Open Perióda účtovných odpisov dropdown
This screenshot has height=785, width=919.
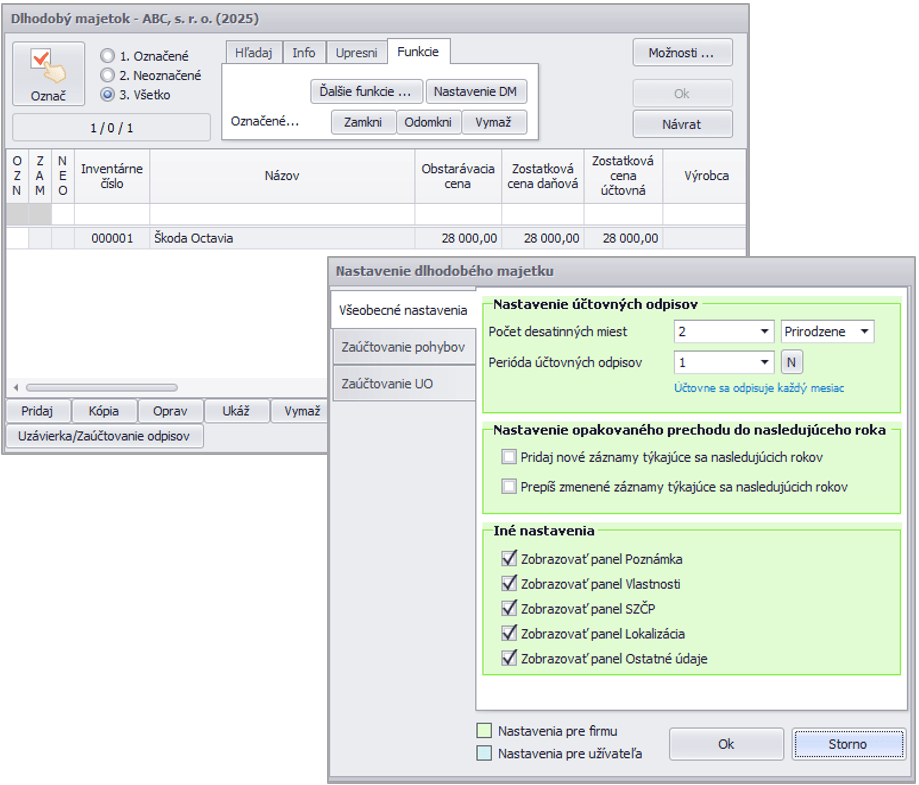765,362
